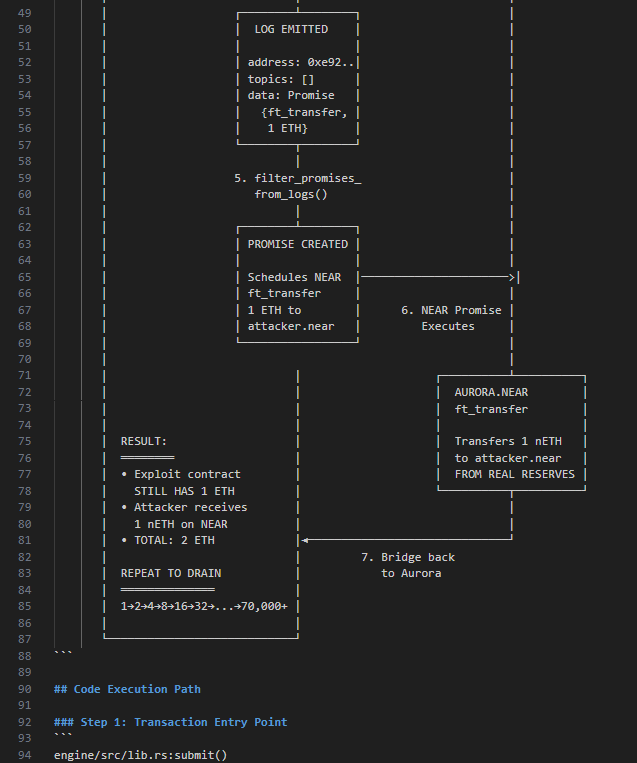Click line number 70 in the gutter
The height and width of the screenshot is (763, 637).
pos(24,359)
